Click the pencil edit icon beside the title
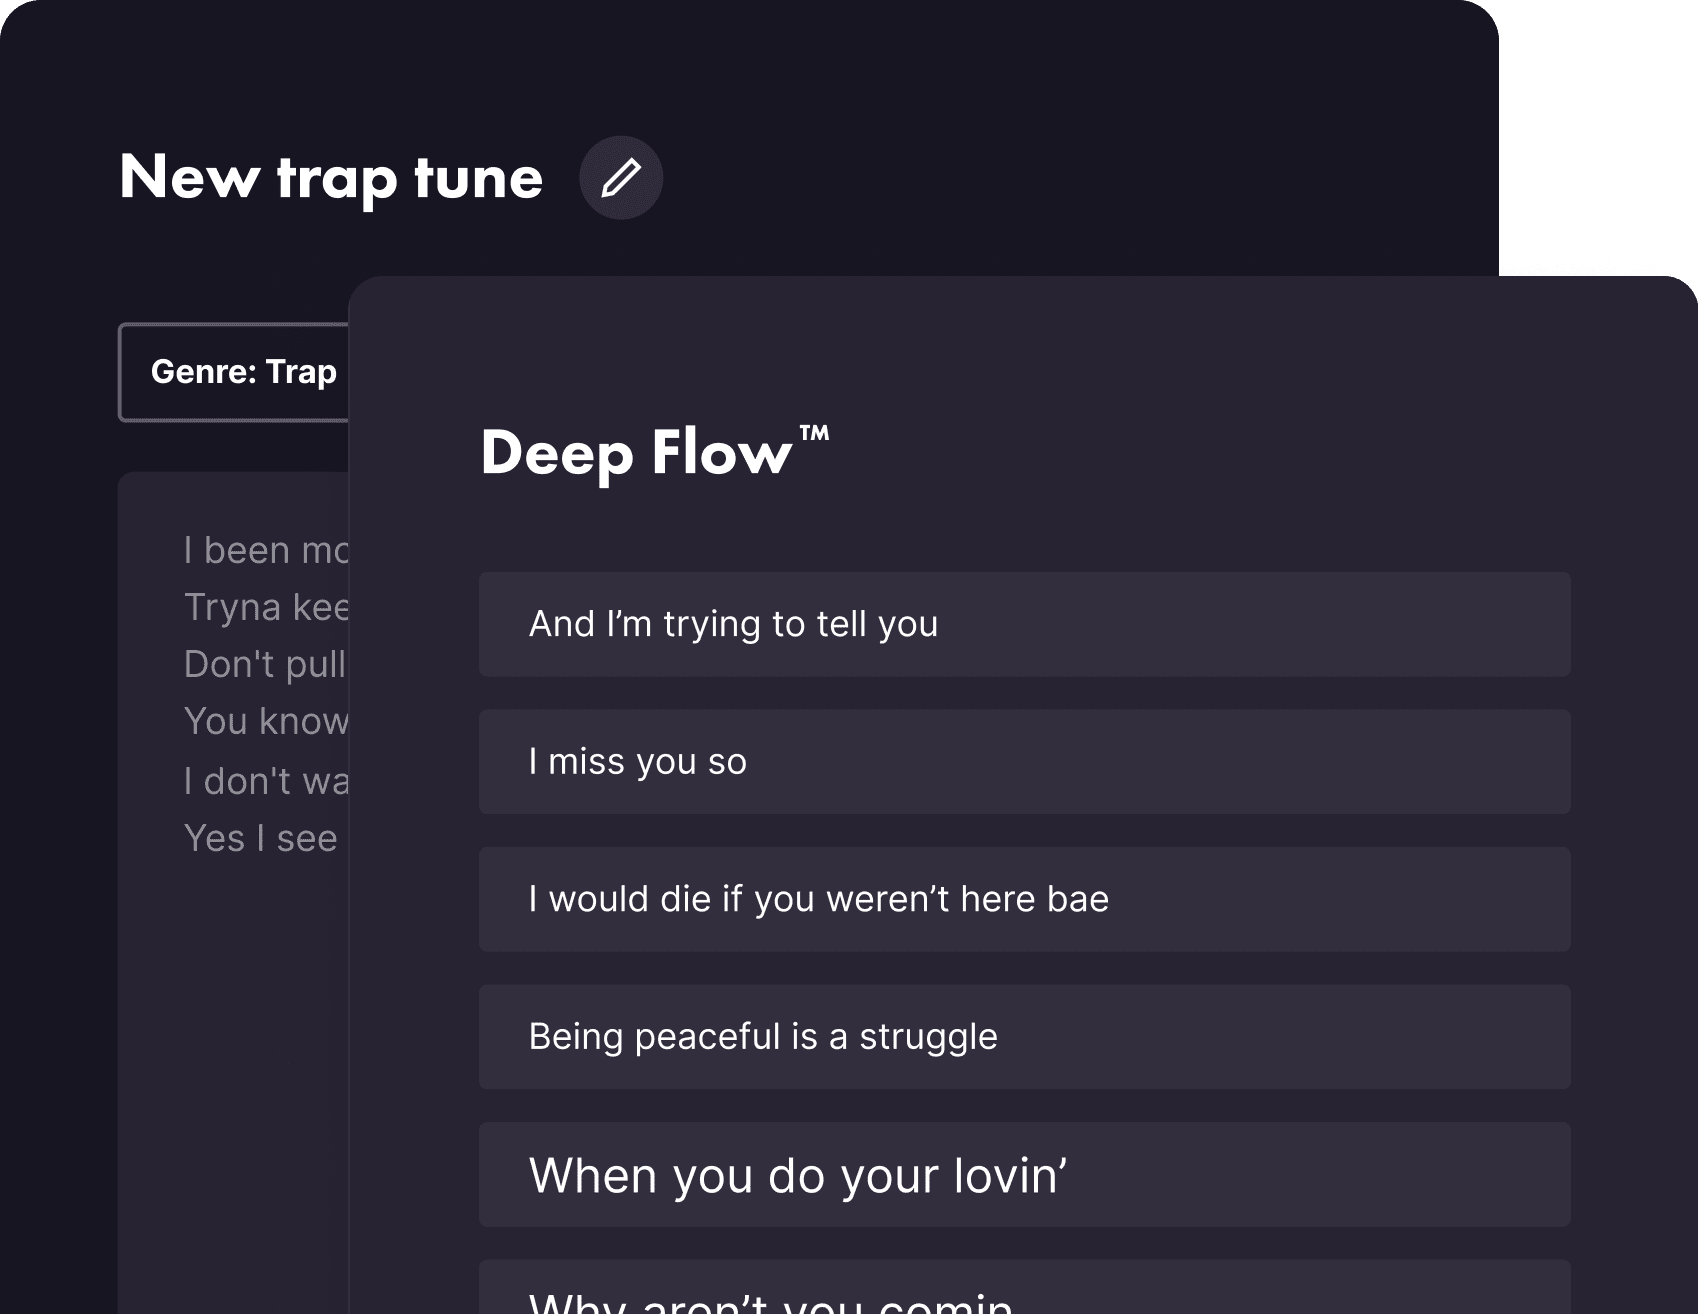The height and width of the screenshot is (1314, 1698). tap(621, 177)
